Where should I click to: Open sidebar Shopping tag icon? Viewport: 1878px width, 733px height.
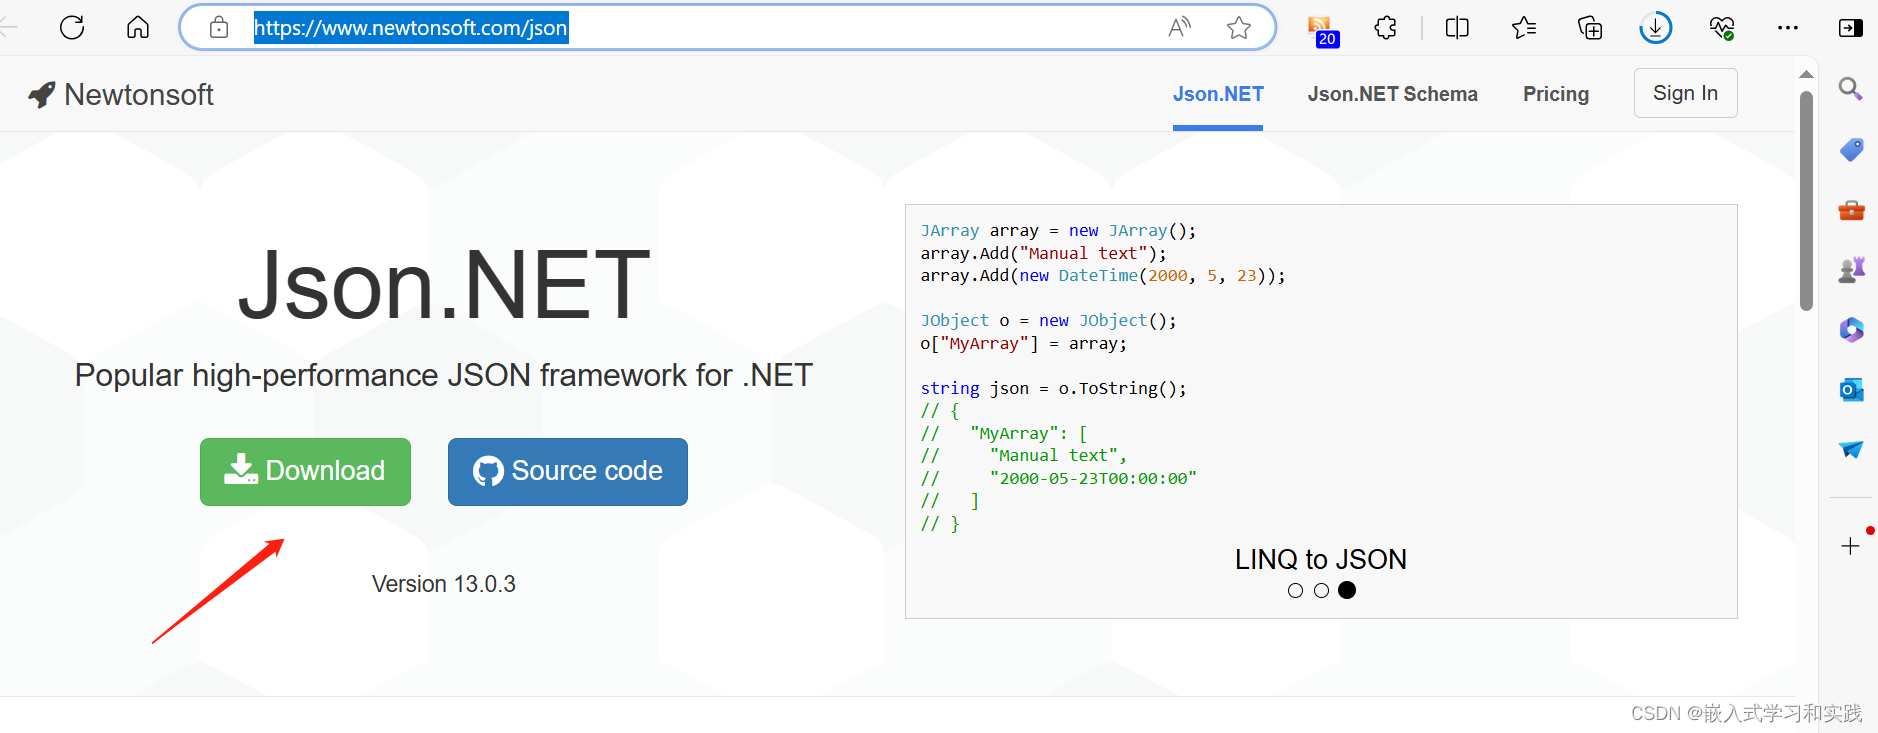[x=1851, y=149]
